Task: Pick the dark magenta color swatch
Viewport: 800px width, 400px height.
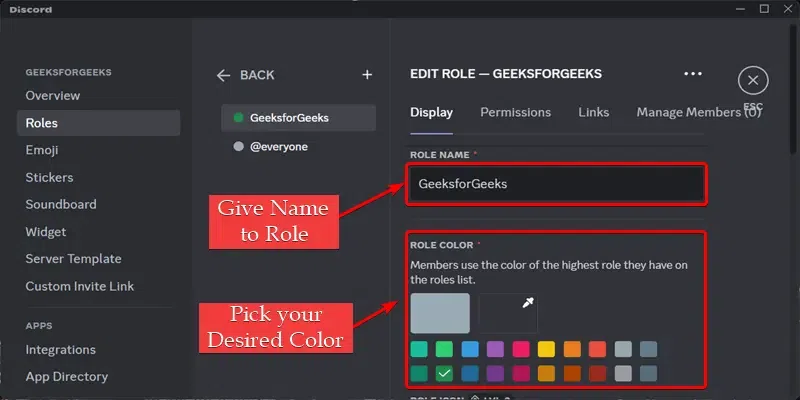Action: coord(521,373)
